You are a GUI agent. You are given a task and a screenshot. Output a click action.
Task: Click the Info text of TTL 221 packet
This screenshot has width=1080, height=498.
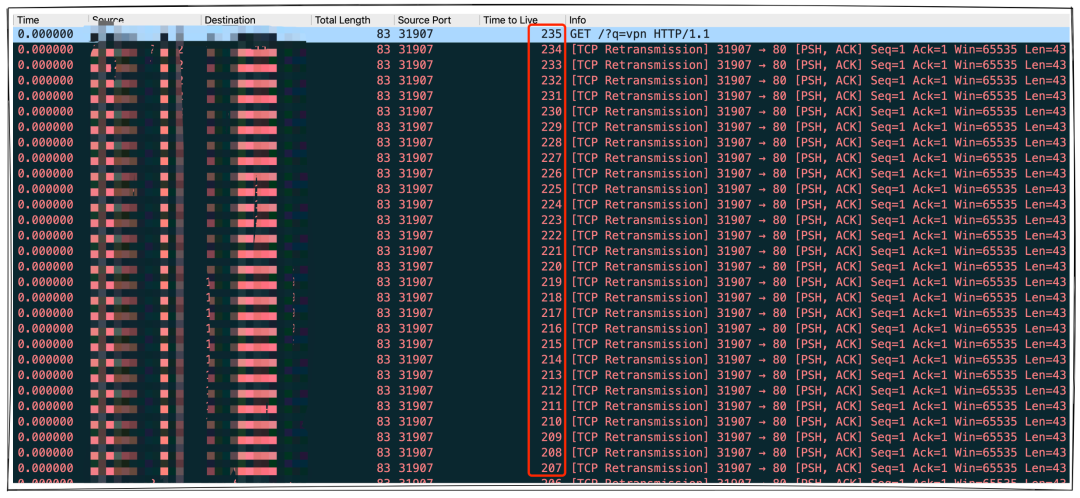(800, 251)
